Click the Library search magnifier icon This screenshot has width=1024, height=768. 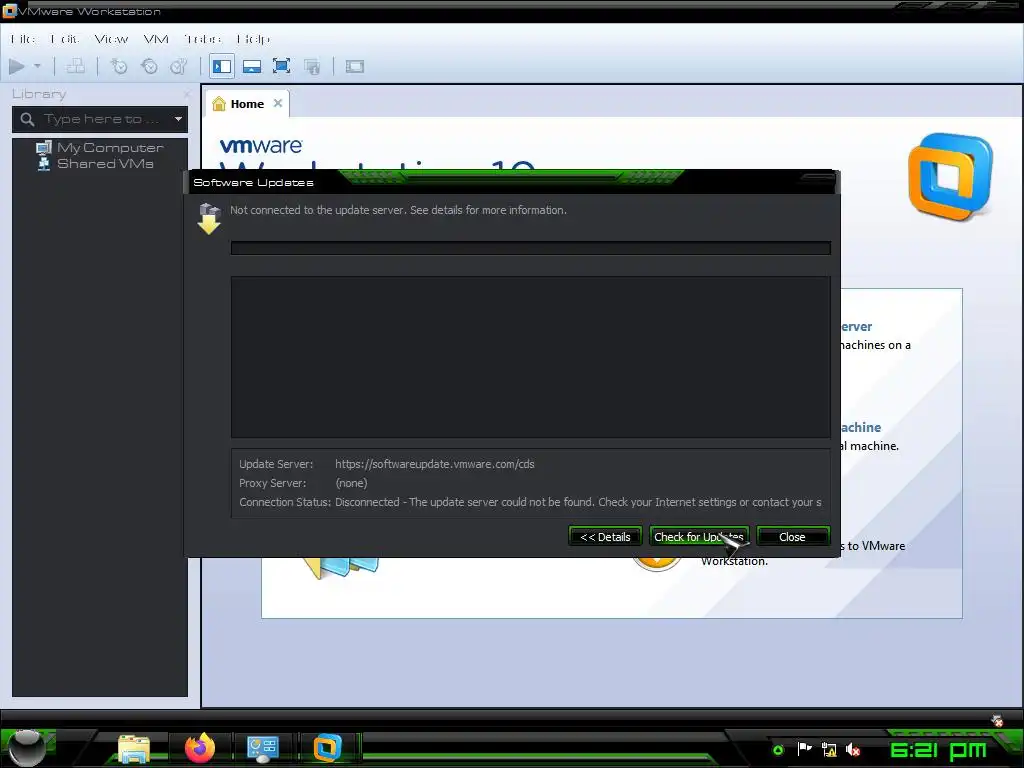(x=27, y=119)
